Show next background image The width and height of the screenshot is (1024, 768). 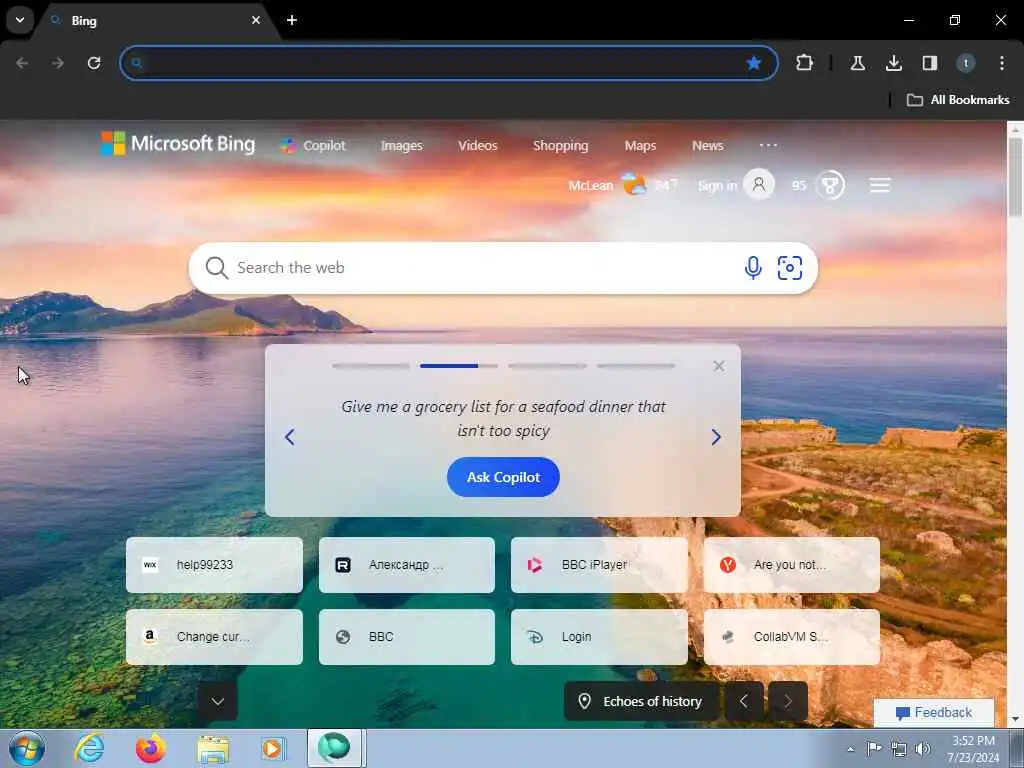tap(788, 701)
